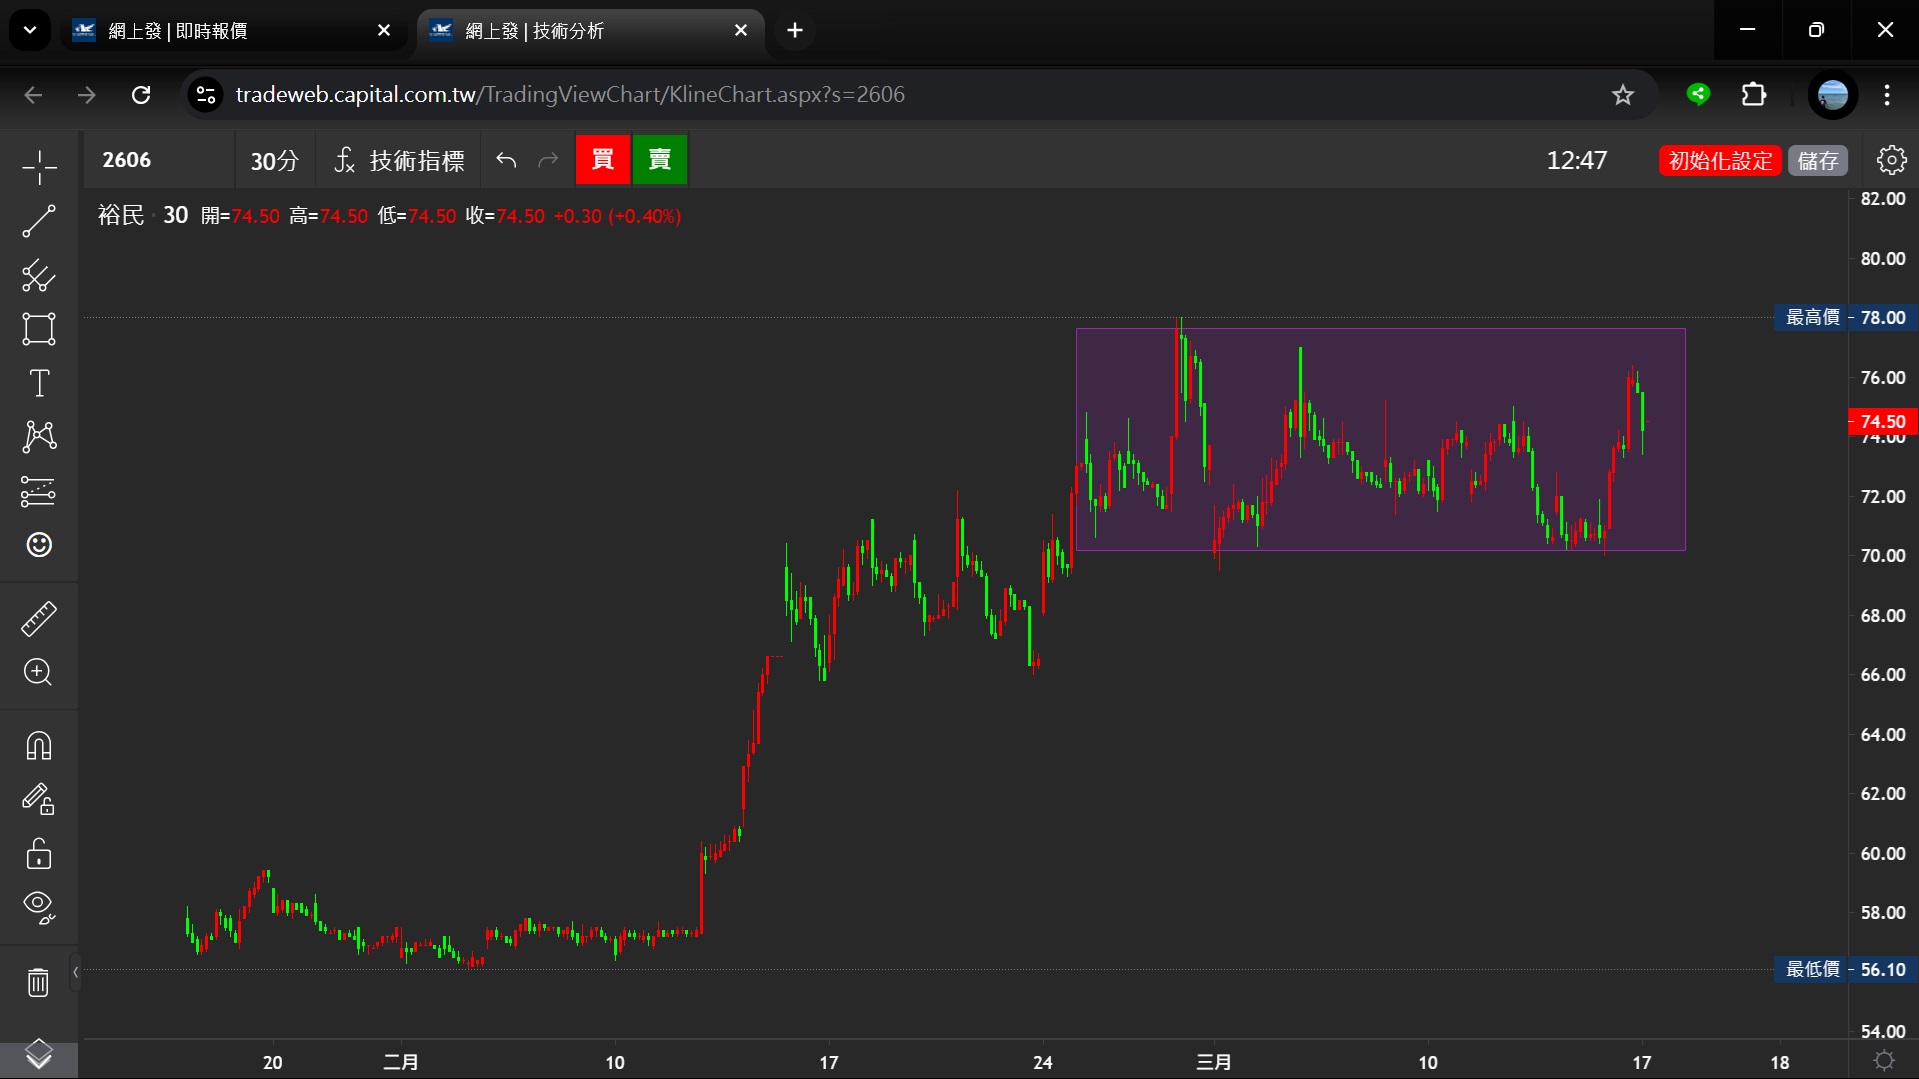Screen dimensions: 1919x1079
Task: Open the 技術指標 indicators menu
Action: tap(400, 161)
